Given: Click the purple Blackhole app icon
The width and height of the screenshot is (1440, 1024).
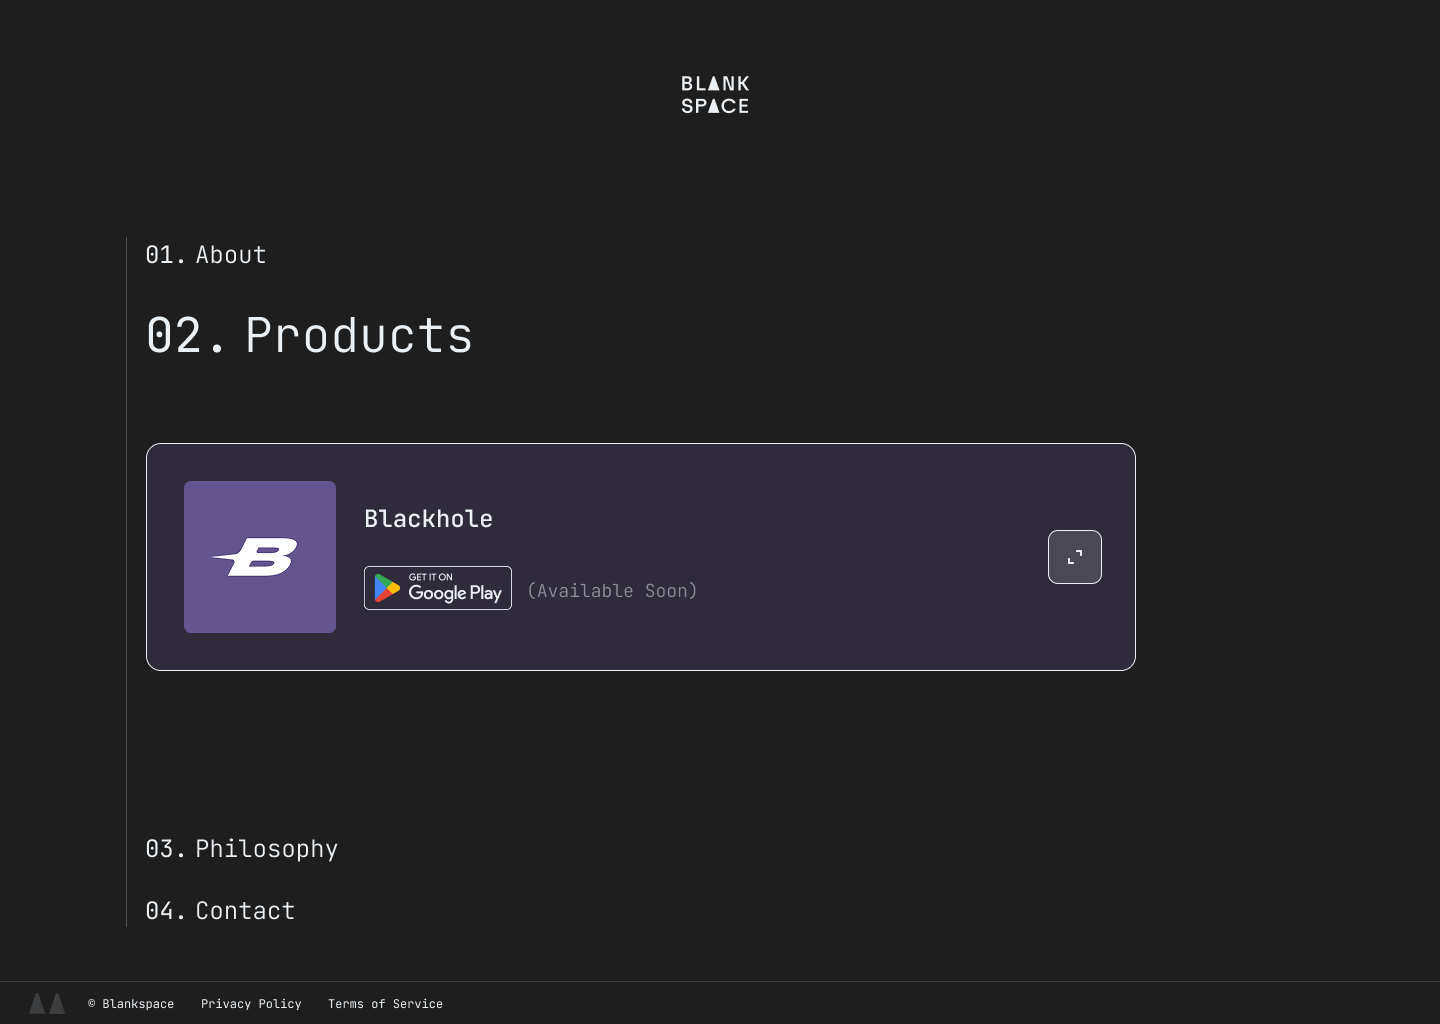Looking at the screenshot, I should pyautogui.click(x=260, y=557).
